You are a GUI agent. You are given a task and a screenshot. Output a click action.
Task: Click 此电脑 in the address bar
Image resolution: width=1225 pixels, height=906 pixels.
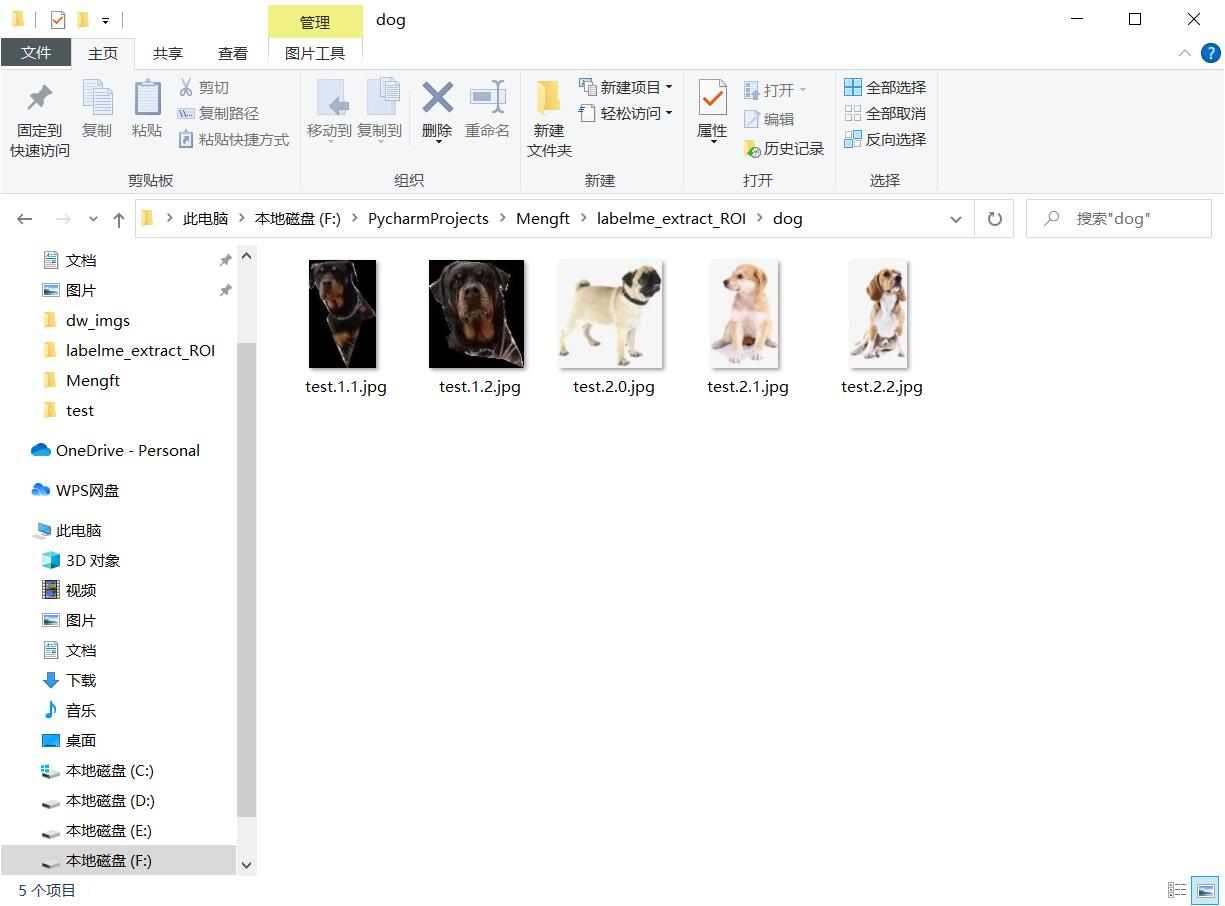tap(205, 219)
